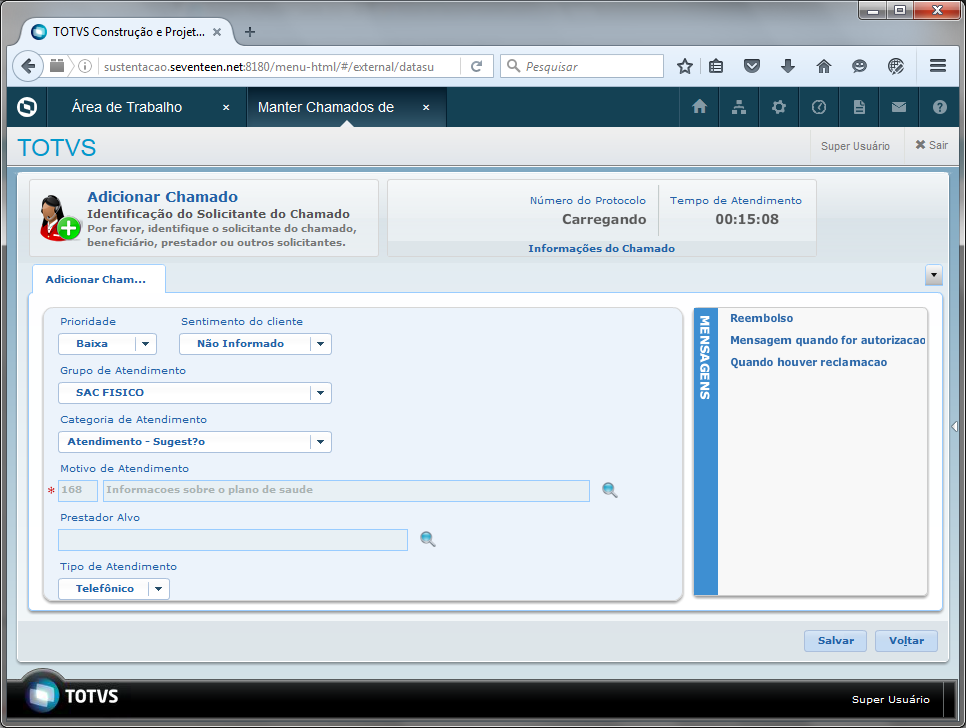Click the Tempo de Atendimento timer 00:15:08
Viewport: 966px width, 728px height.
tap(747, 219)
